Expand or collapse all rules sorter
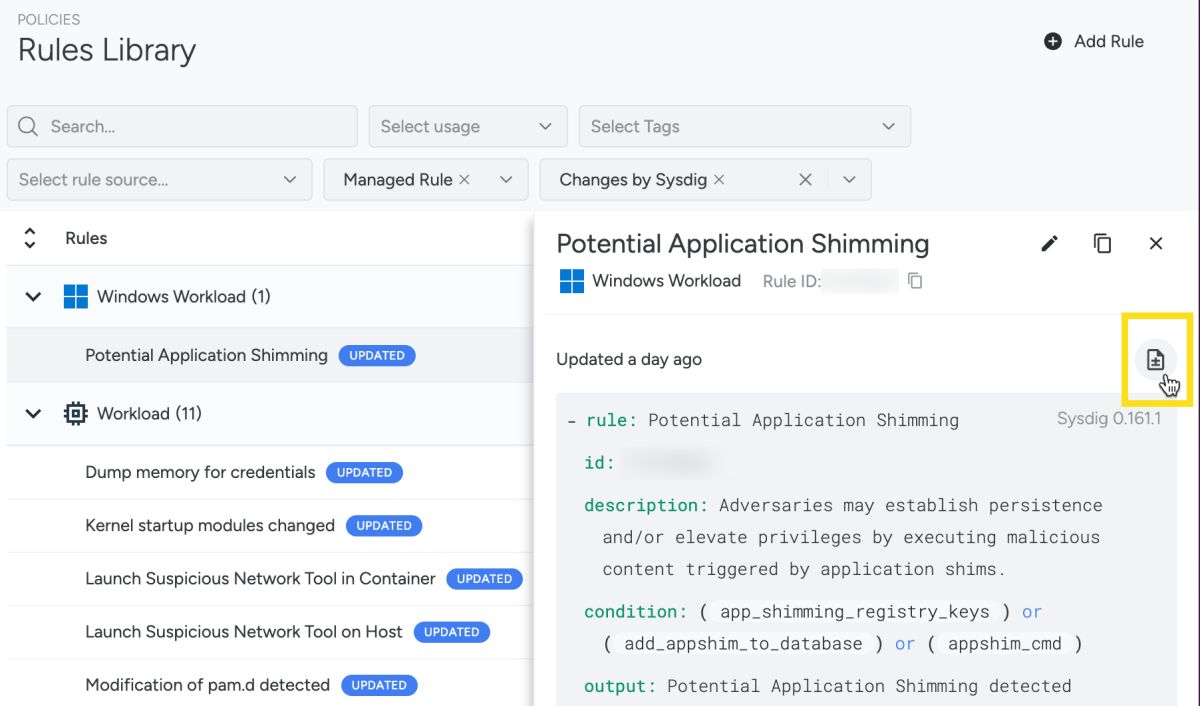This screenshot has width=1200, height=706. pyautogui.click(x=30, y=238)
